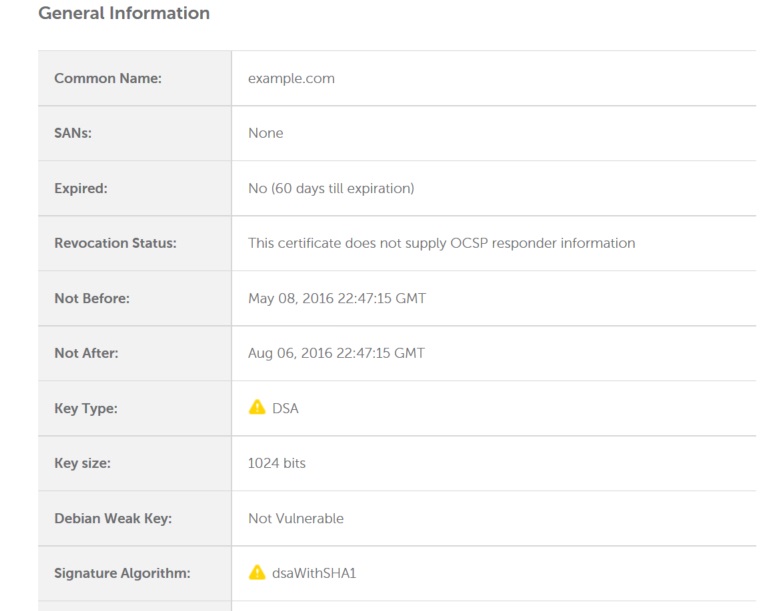The height and width of the screenshot is (611, 763).
Task: Click the Signature Algorithm warning triangle icon
Action: coord(257,572)
